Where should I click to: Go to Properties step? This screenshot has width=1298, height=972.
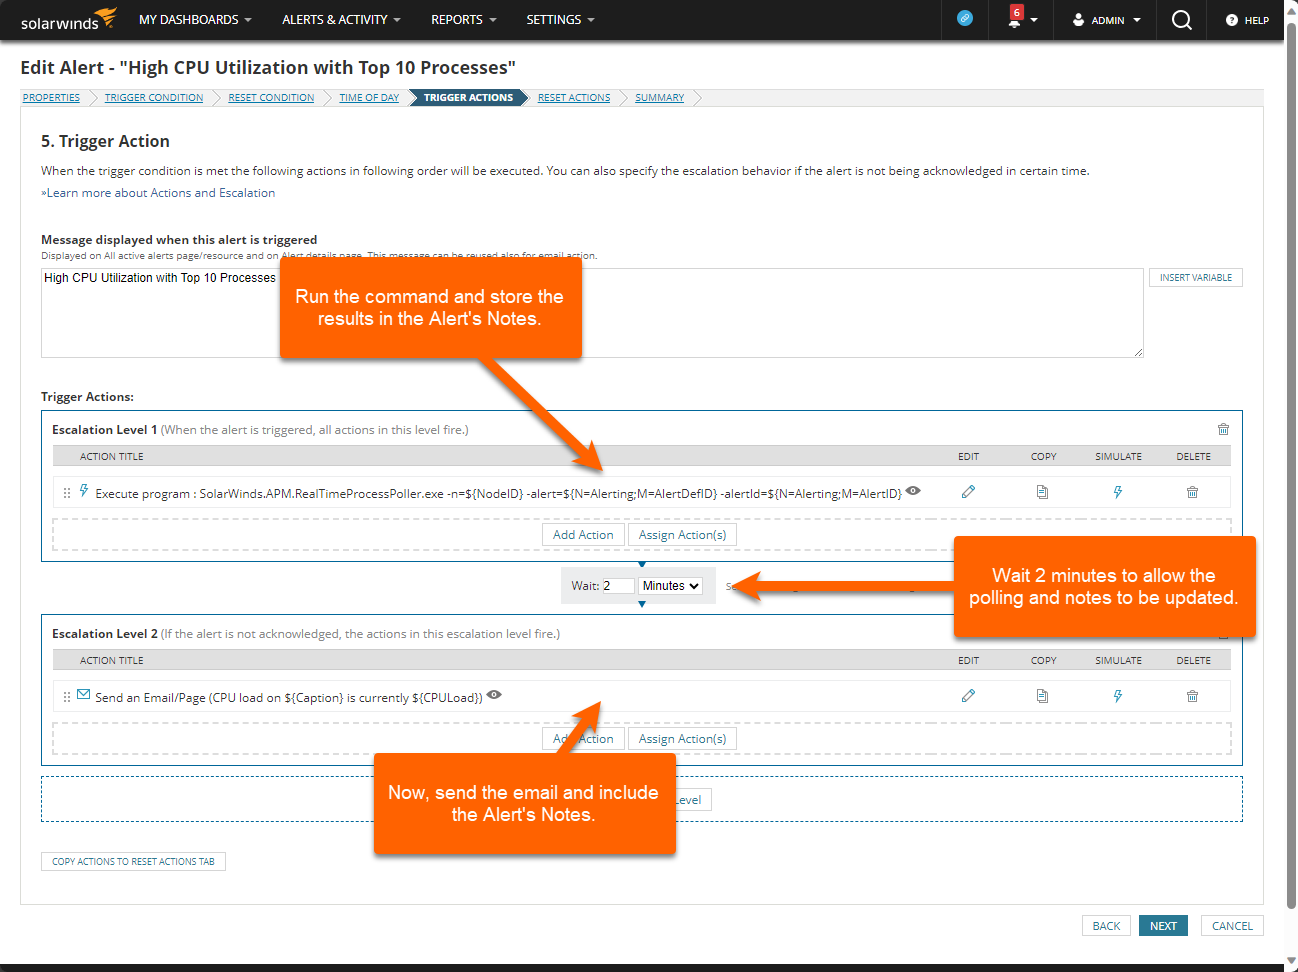[51, 98]
